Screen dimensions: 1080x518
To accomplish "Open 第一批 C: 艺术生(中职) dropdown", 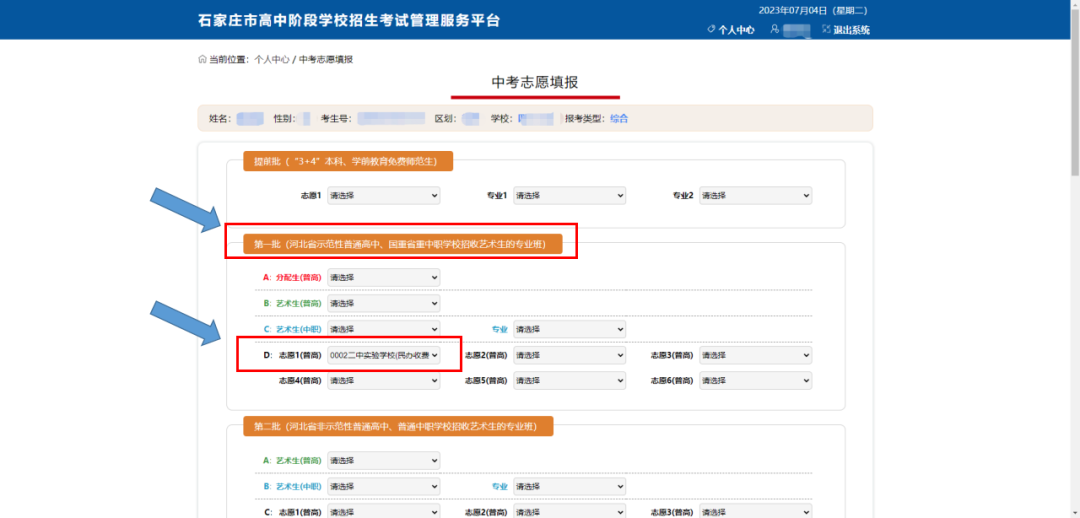I will tap(384, 329).
